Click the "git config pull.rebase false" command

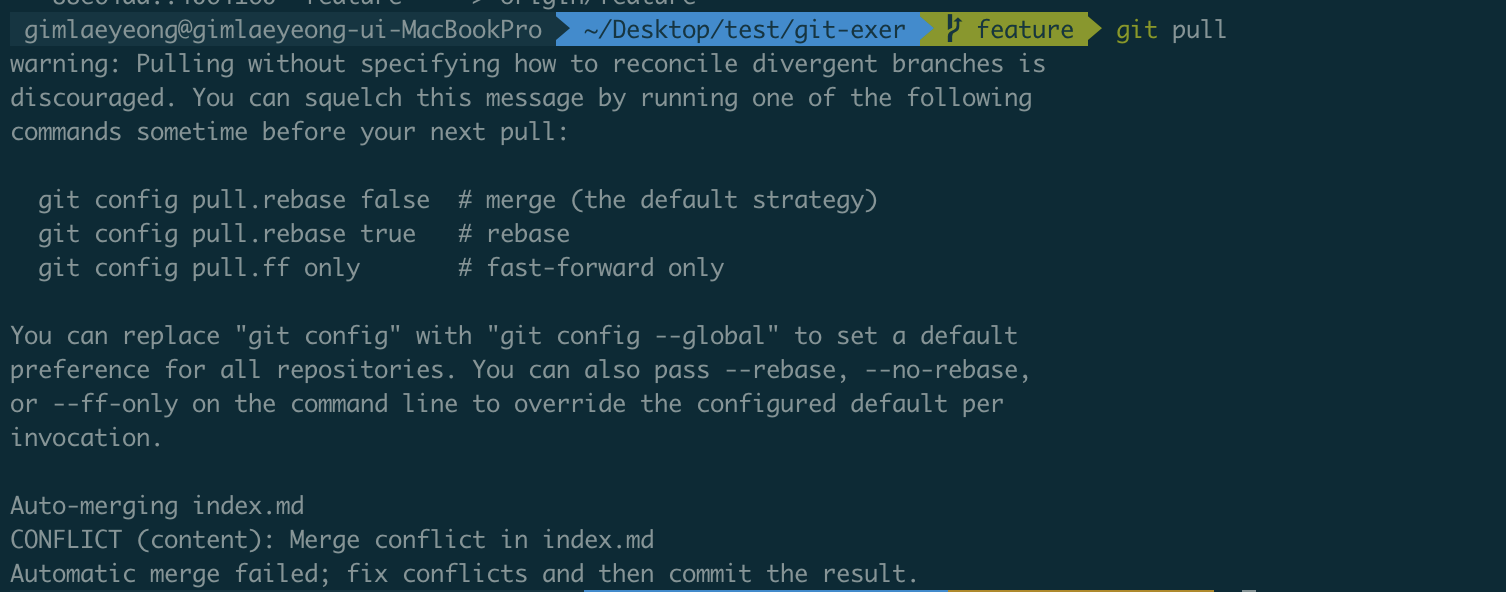point(234,200)
